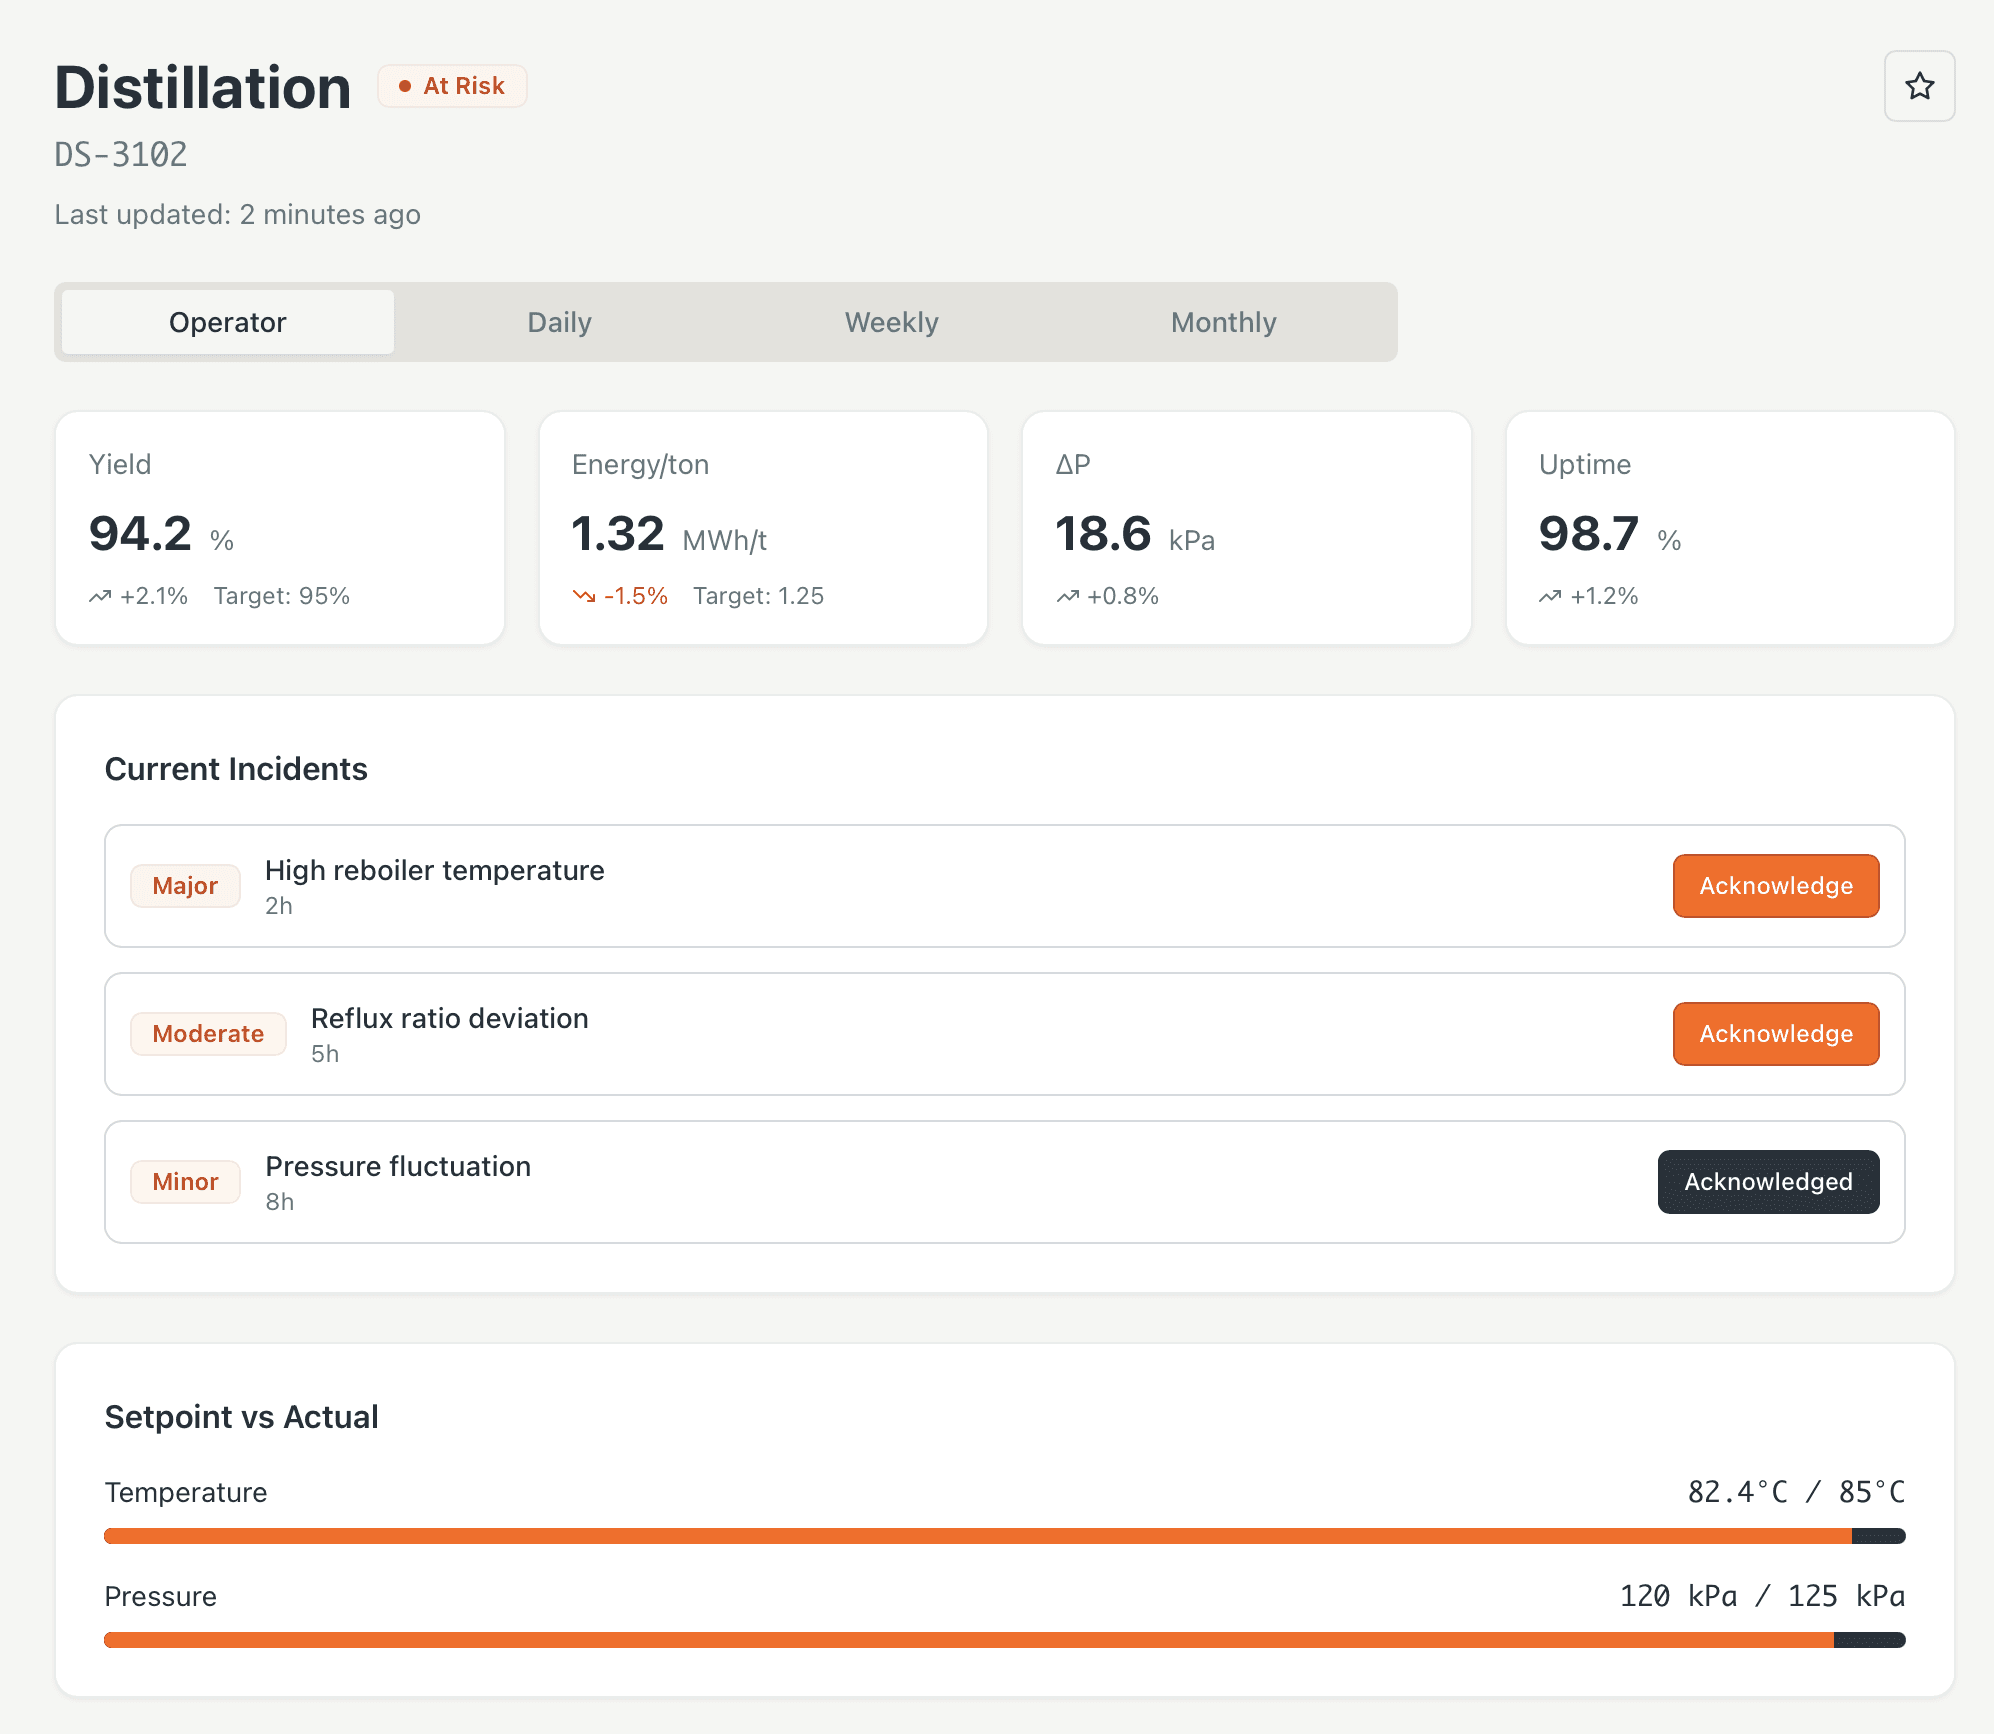Switch to the Daily tab
The image size is (1994, 1734).
pos(560,322)
